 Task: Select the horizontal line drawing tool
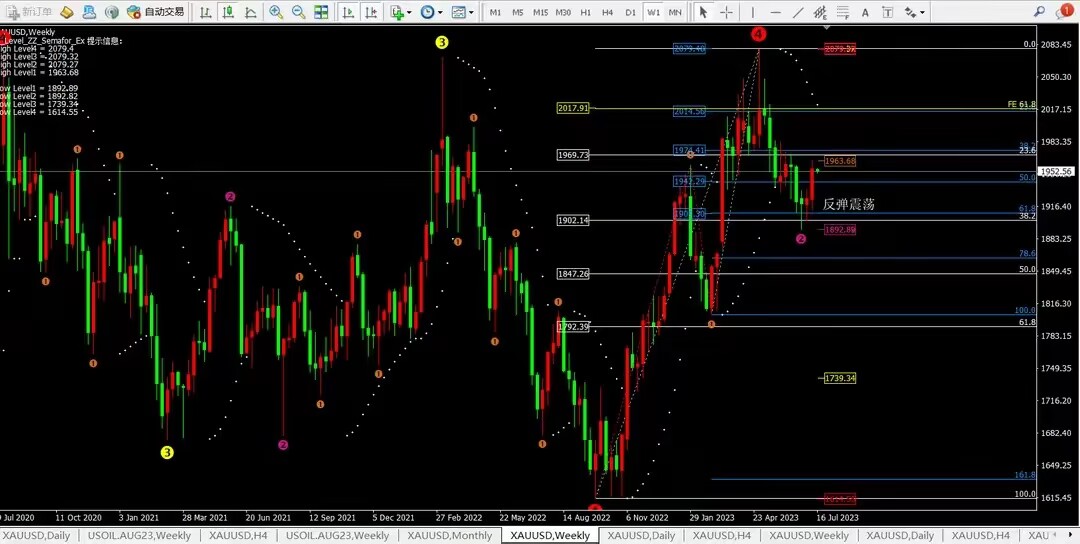(x=776, y=12)
